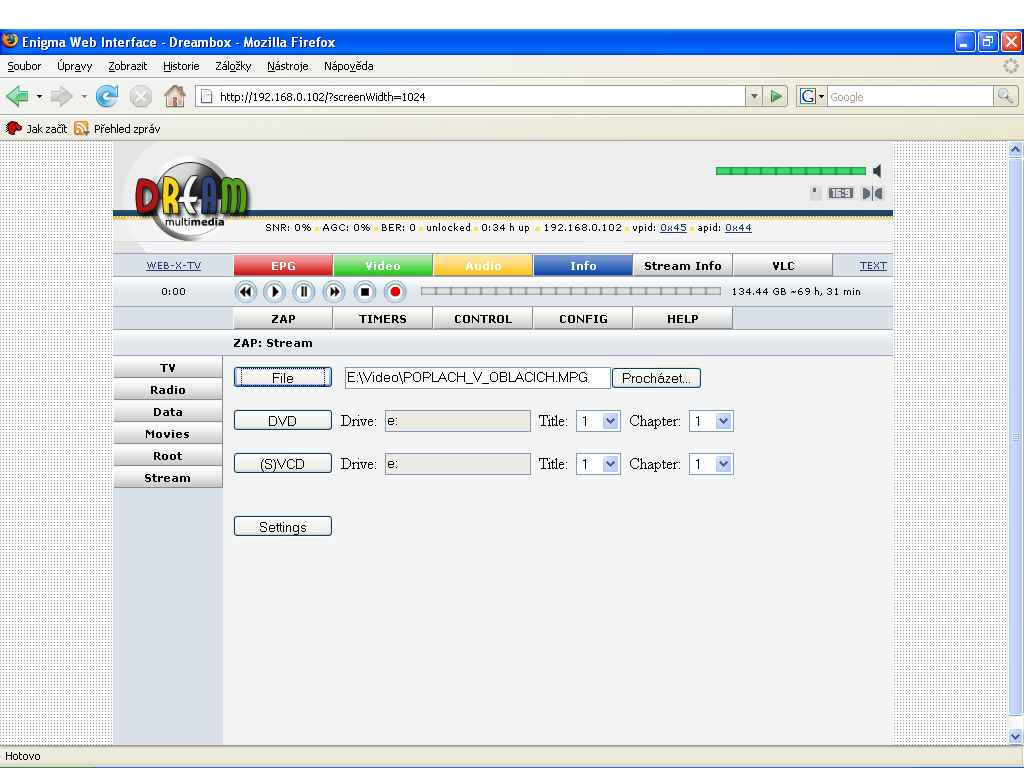
Task: Open the forward button history dropdown arrow
Action: (x=84, y=97)
